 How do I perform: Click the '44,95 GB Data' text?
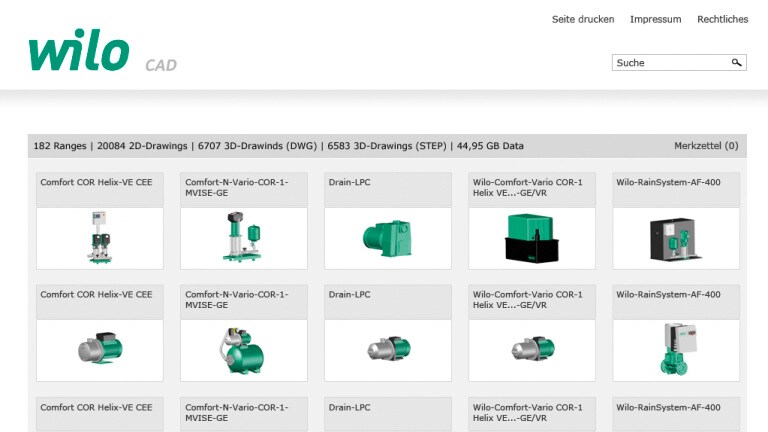tap(490, 146)
